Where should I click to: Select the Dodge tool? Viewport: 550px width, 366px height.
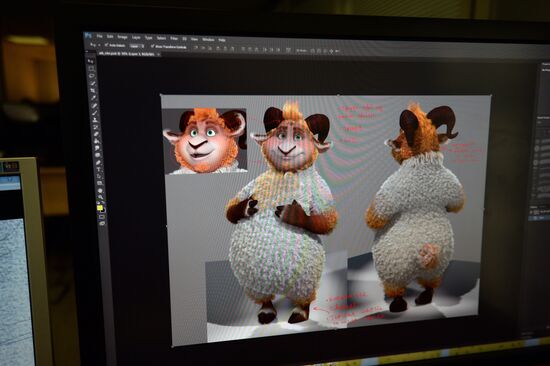point(98,155)
